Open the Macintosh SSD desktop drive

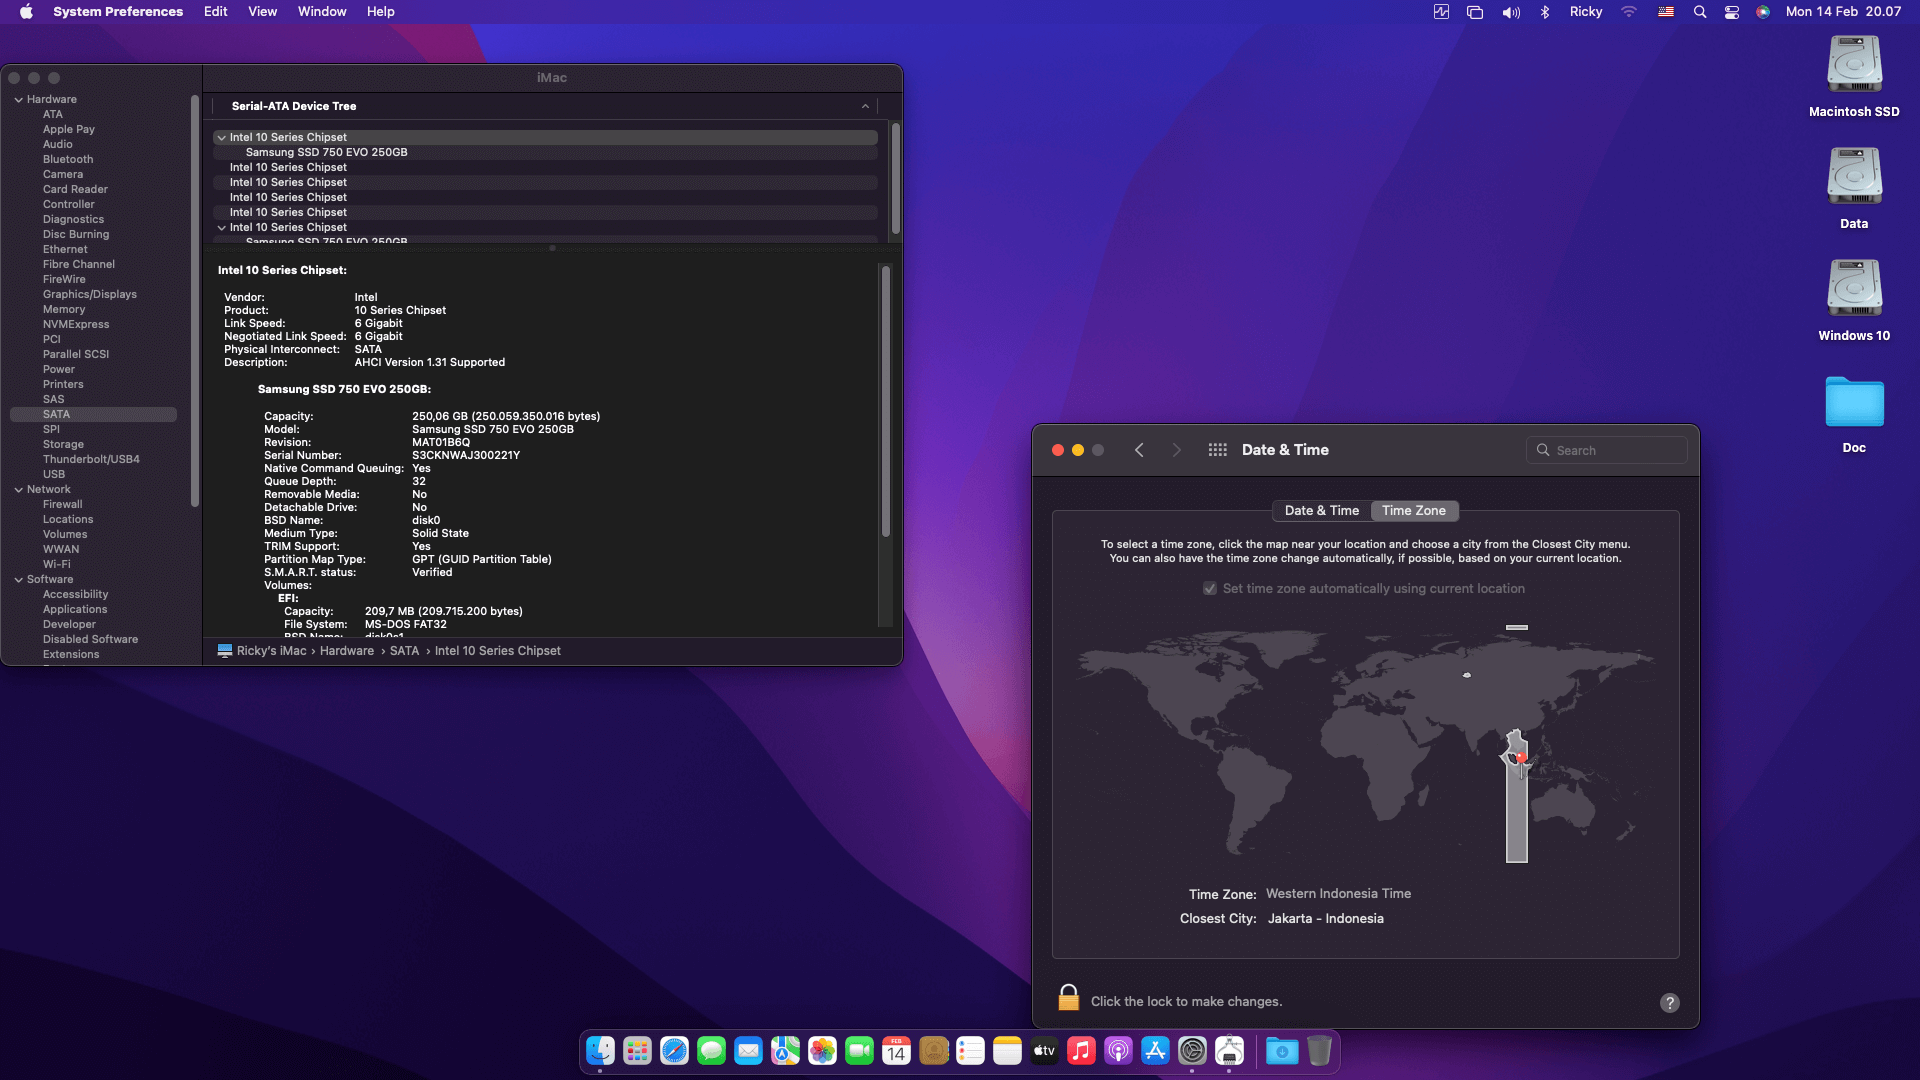coord(1854,77)
